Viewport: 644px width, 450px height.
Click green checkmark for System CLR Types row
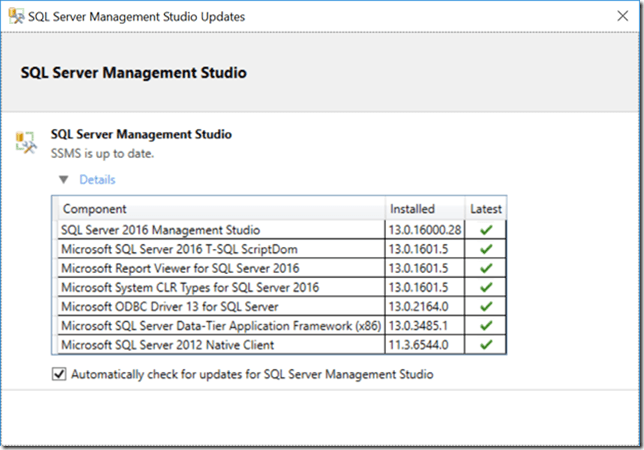pyautogui.click(x=486, y=287)
